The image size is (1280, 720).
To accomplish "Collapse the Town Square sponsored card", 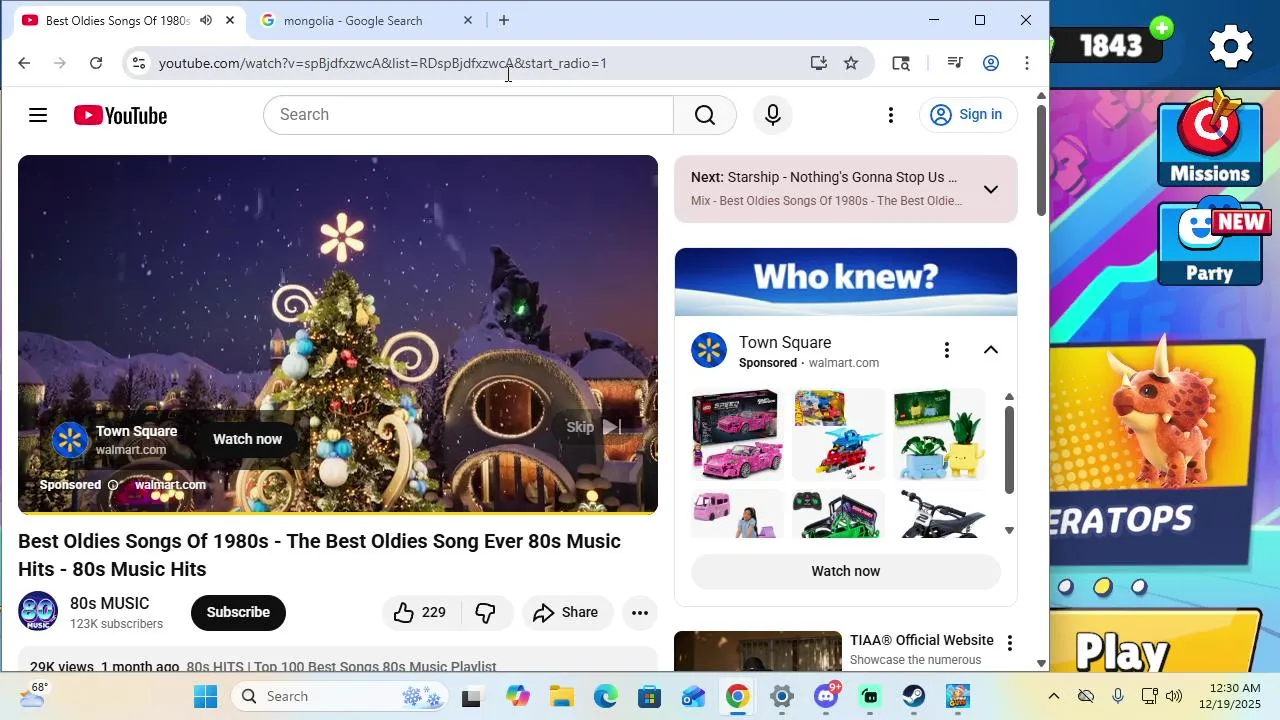I will [x=991, y=350].
